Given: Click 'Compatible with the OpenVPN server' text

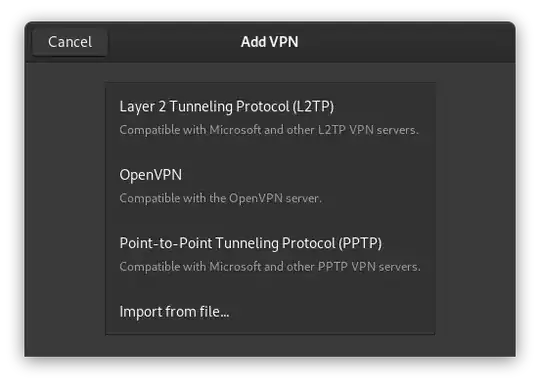Looking at the screenshot, I should pyautogui.click(x=220, y=198).
